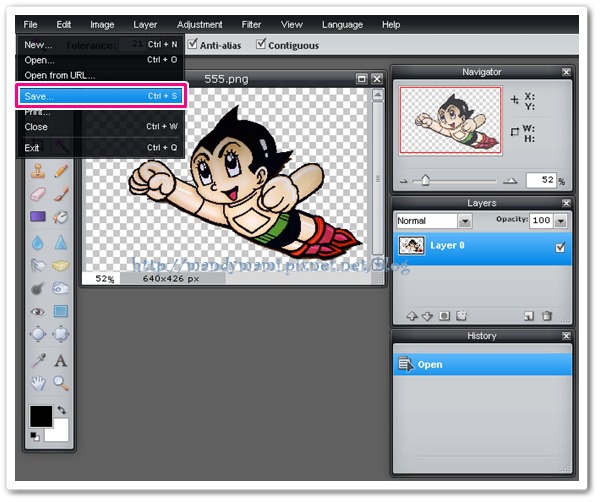This screenshot has height=502, width=600.
Task: Select the Zoom magnifier tool
Action: 61,383
